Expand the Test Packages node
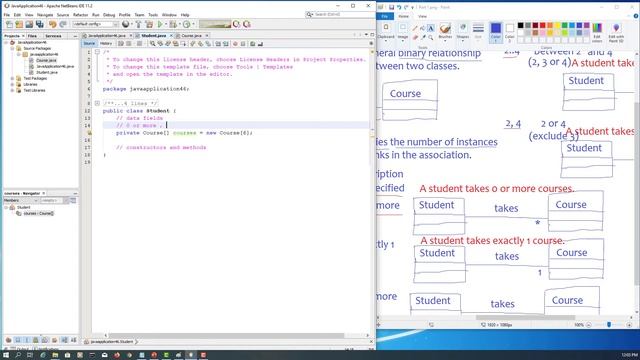Image resolution: width=640 pixels, height=360 pixels. point(12,78)
